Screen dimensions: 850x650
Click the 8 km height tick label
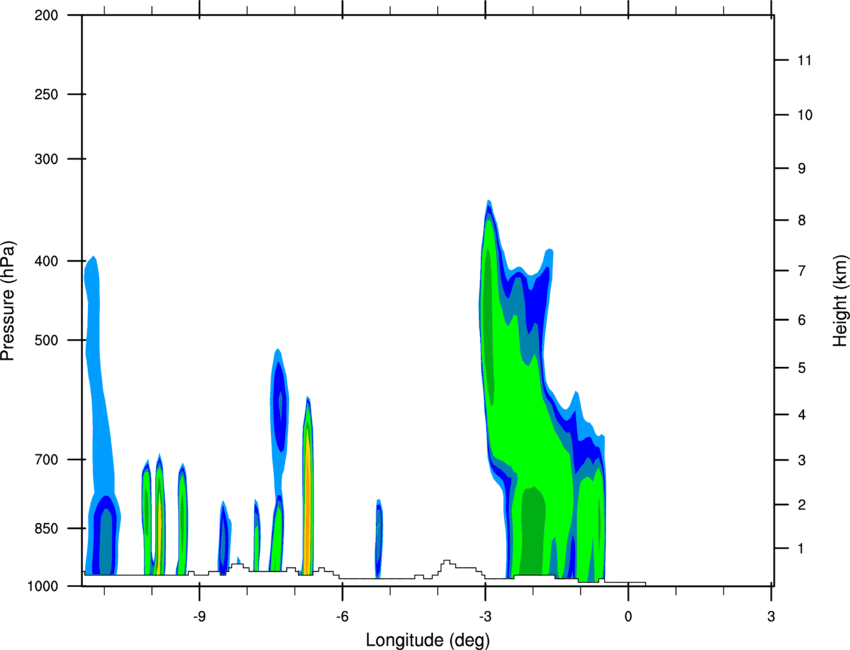pos(801,220)
